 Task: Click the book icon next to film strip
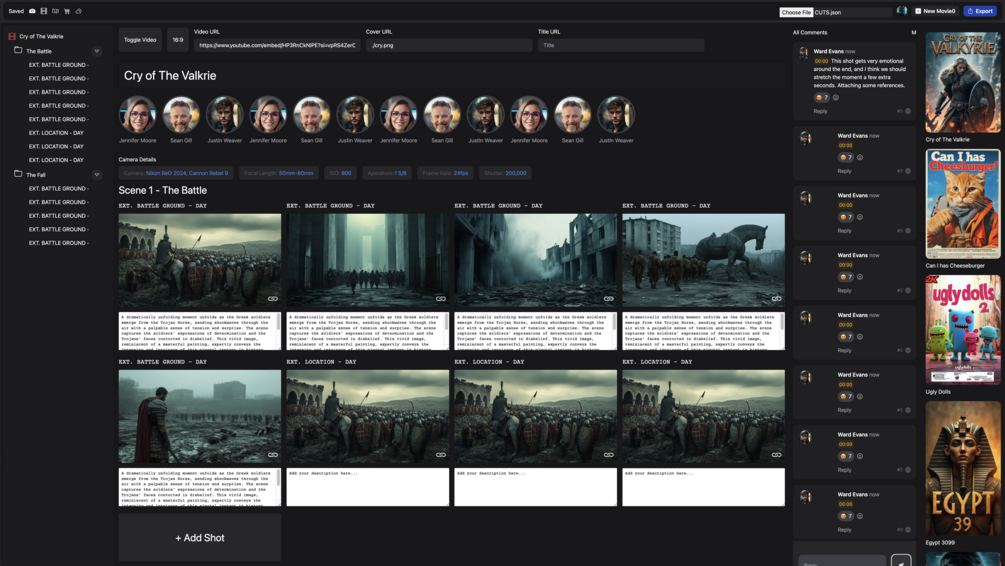tap(55, 11)
